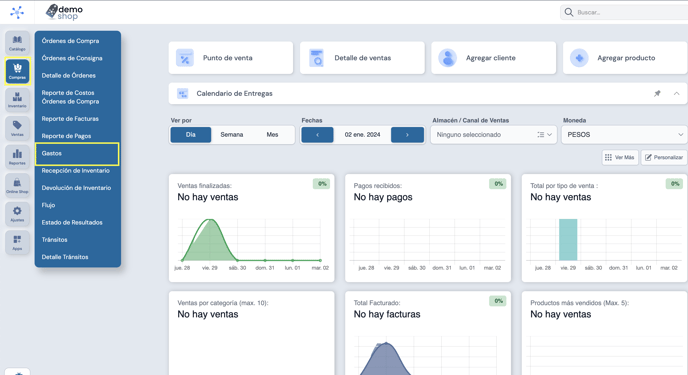
Task: Click the Punto de venta shortcut card
Action: [x=231, y=58]
